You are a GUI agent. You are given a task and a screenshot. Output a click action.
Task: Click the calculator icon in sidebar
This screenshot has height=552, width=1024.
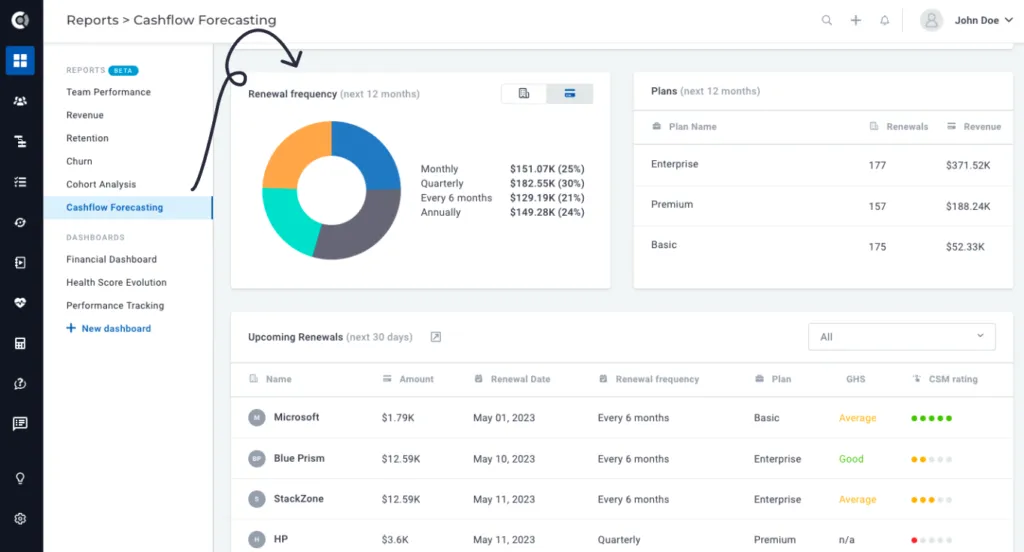(20, 344)
